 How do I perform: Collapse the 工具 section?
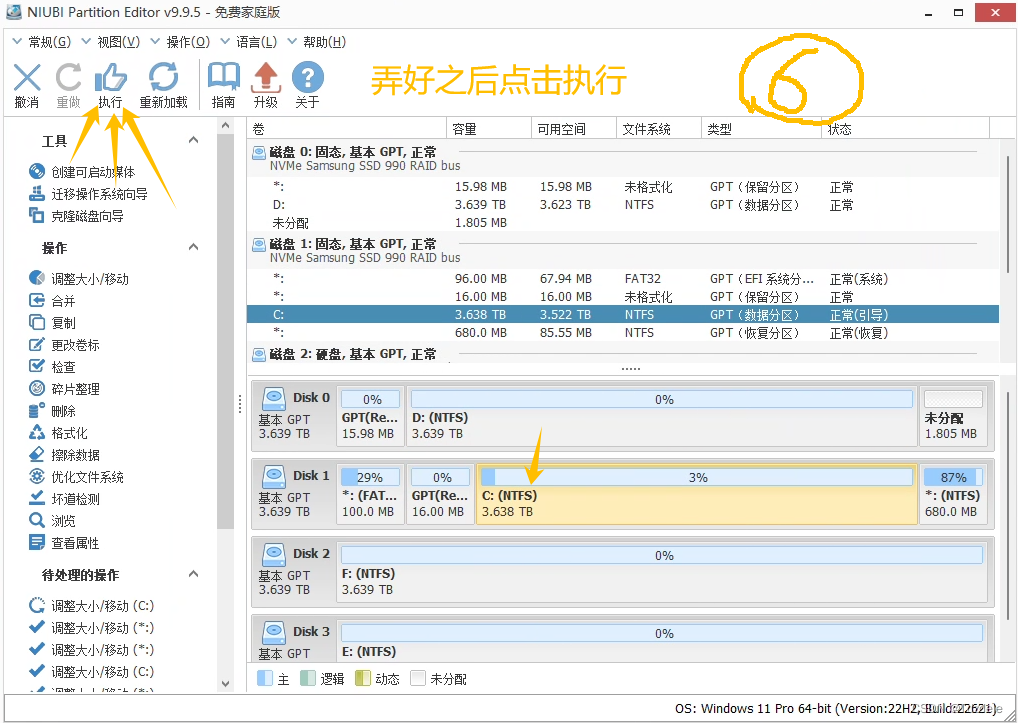pyautogui.click(x=193, y=140)
